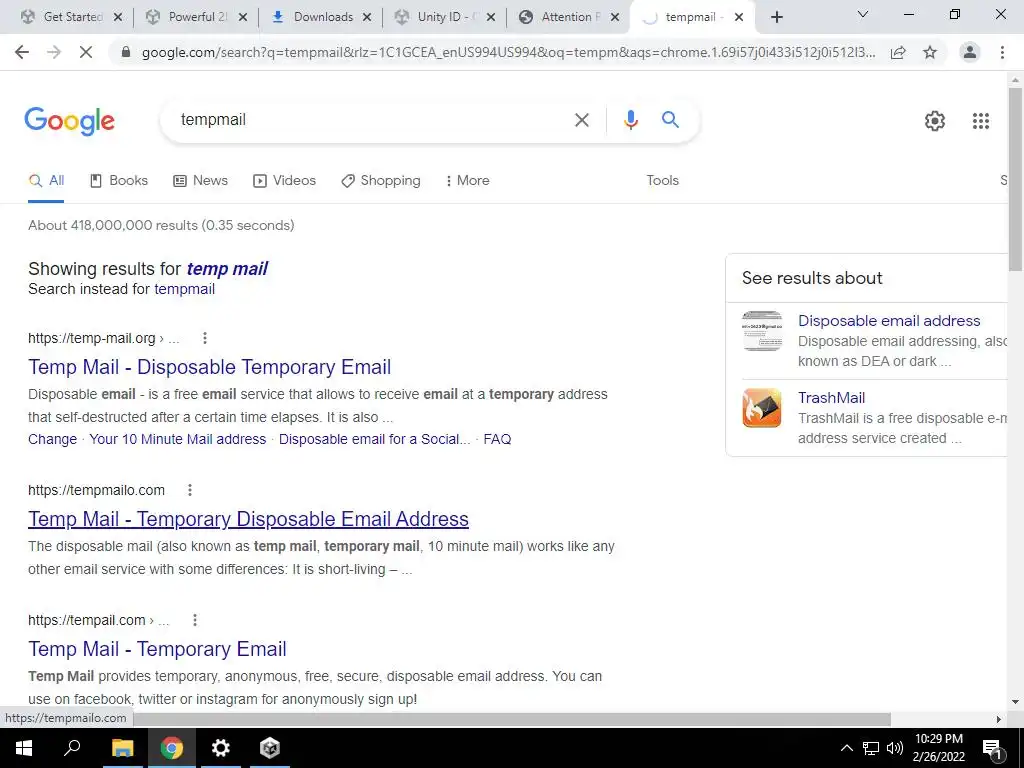Click the lock icon in address bar
Viewport: 1024px width, 768px height.
tap(126, 52)
